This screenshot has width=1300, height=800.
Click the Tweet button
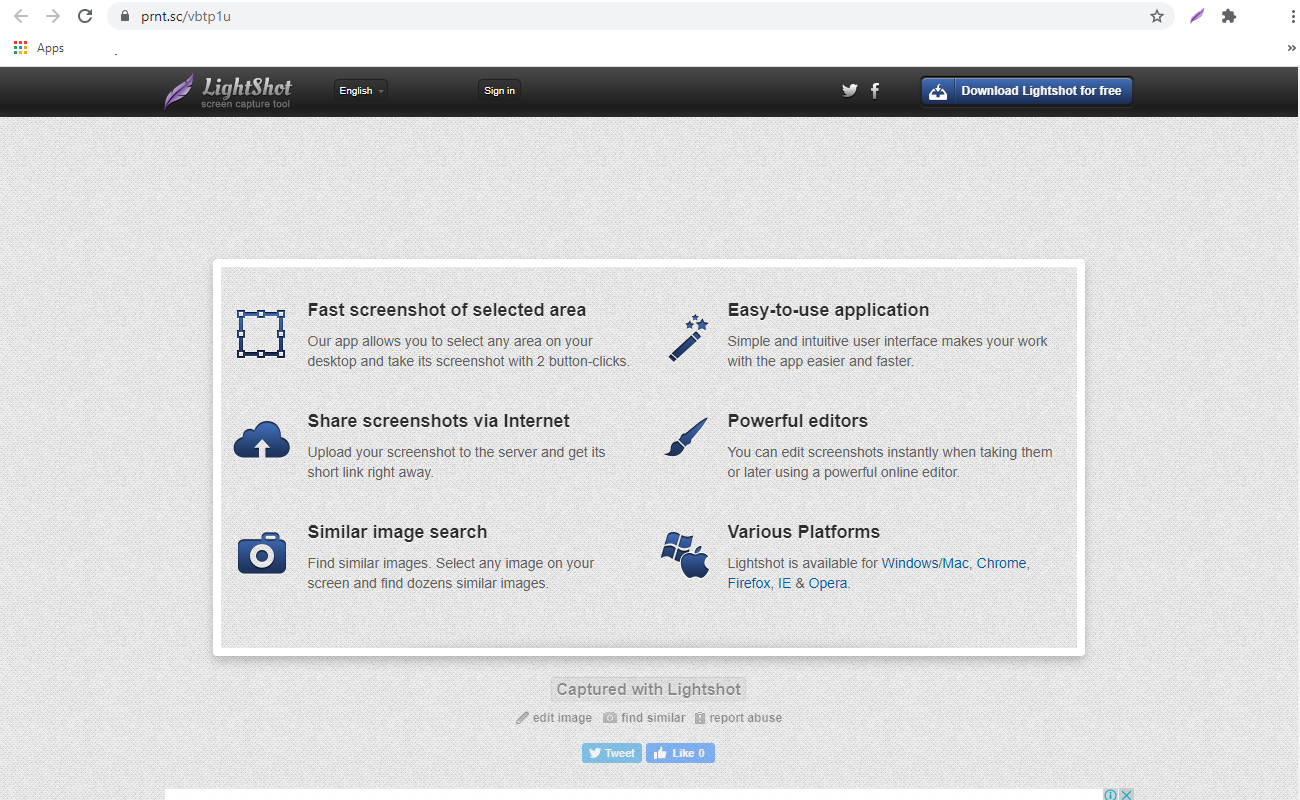[612, 753]
